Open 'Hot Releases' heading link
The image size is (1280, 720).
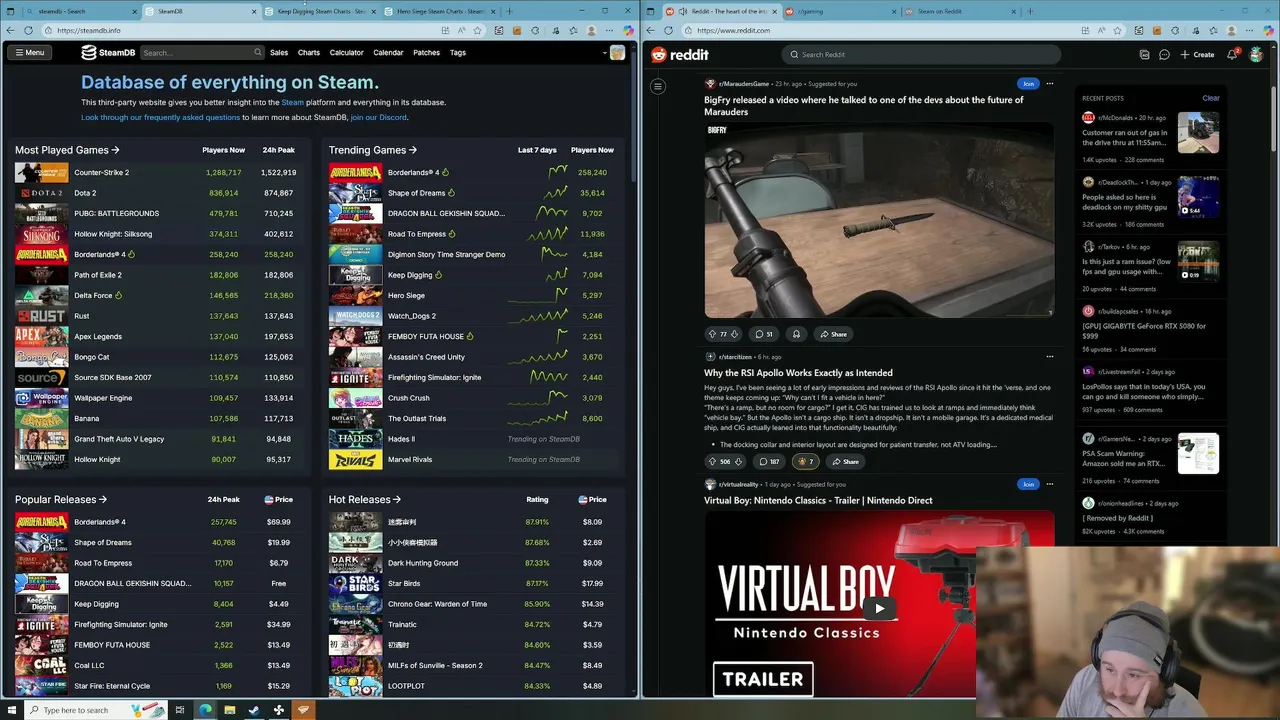tap(365, 499)
